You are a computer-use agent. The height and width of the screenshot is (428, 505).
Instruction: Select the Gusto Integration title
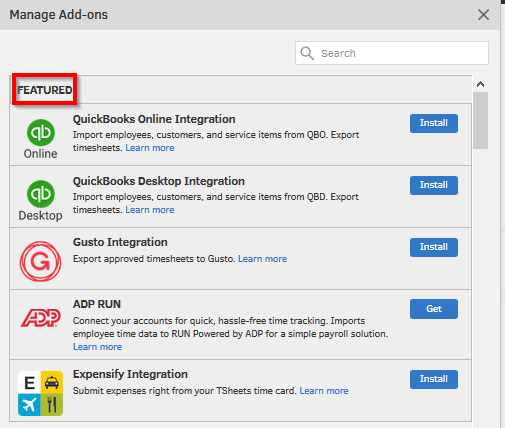[120, 242]
